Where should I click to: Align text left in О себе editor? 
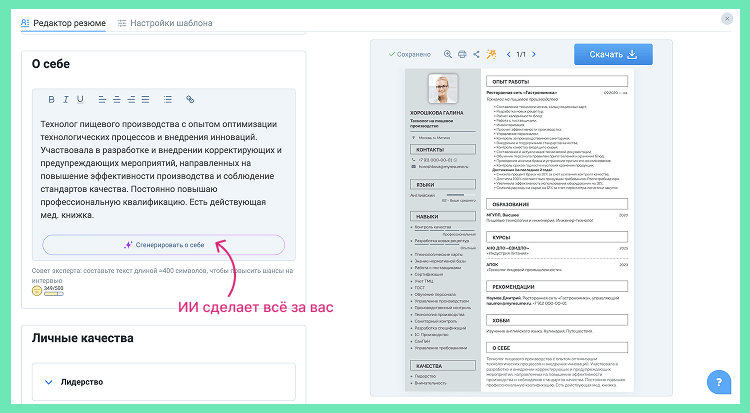pos(102,100)
